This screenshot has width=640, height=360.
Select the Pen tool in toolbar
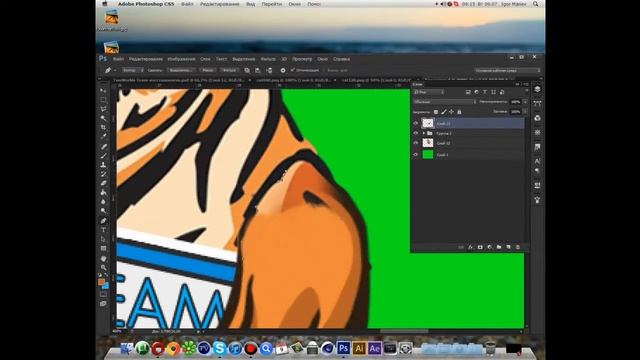tap(103, 221)
